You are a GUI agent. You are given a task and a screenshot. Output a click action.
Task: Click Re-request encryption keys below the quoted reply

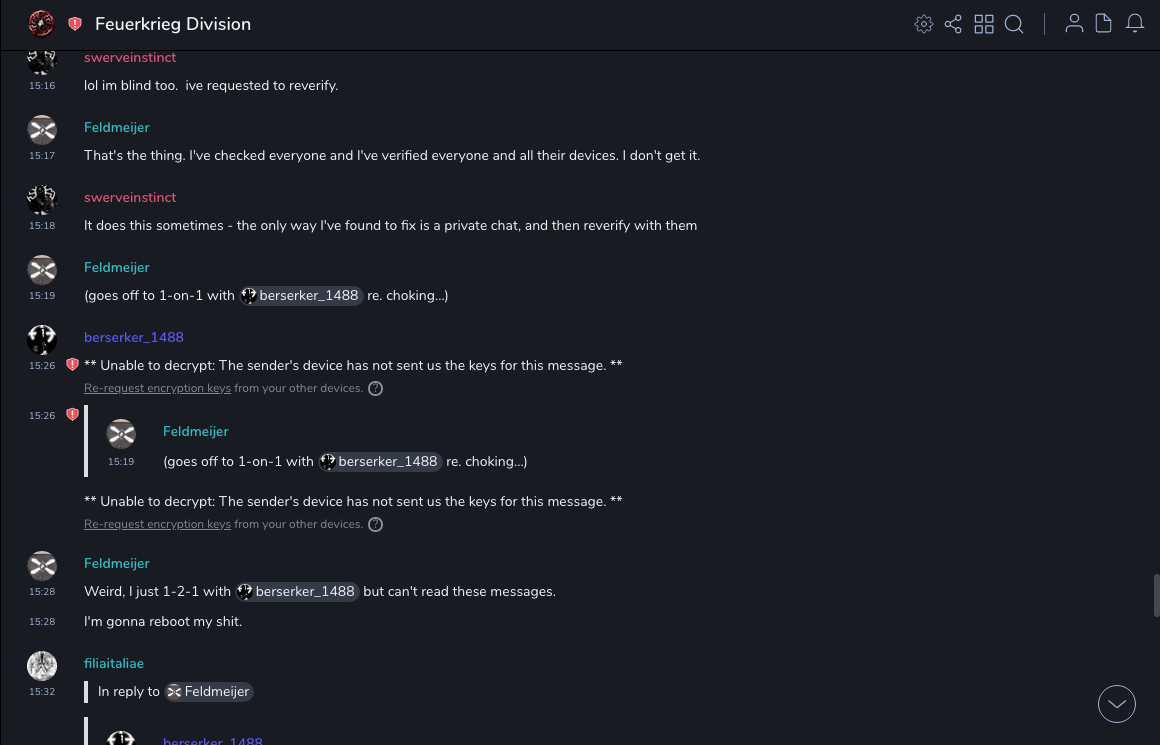click(157, 524)
